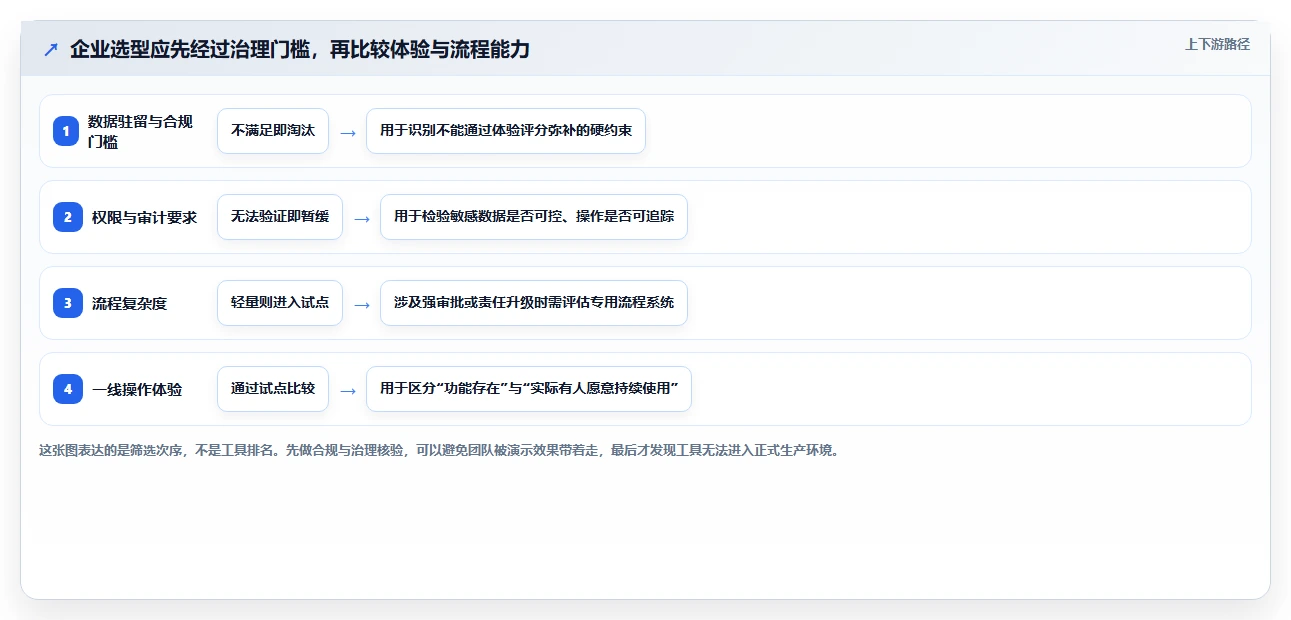Click the diagonal arrow icon beside the title
The image size is (1291, 620).
[51, 50]
